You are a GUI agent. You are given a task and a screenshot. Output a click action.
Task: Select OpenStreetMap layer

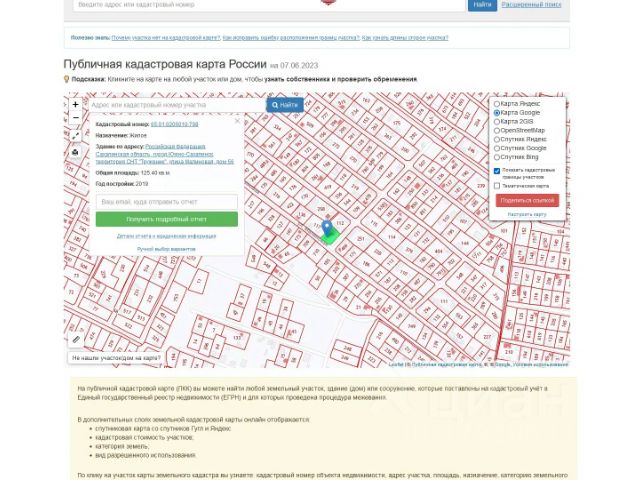497,131
